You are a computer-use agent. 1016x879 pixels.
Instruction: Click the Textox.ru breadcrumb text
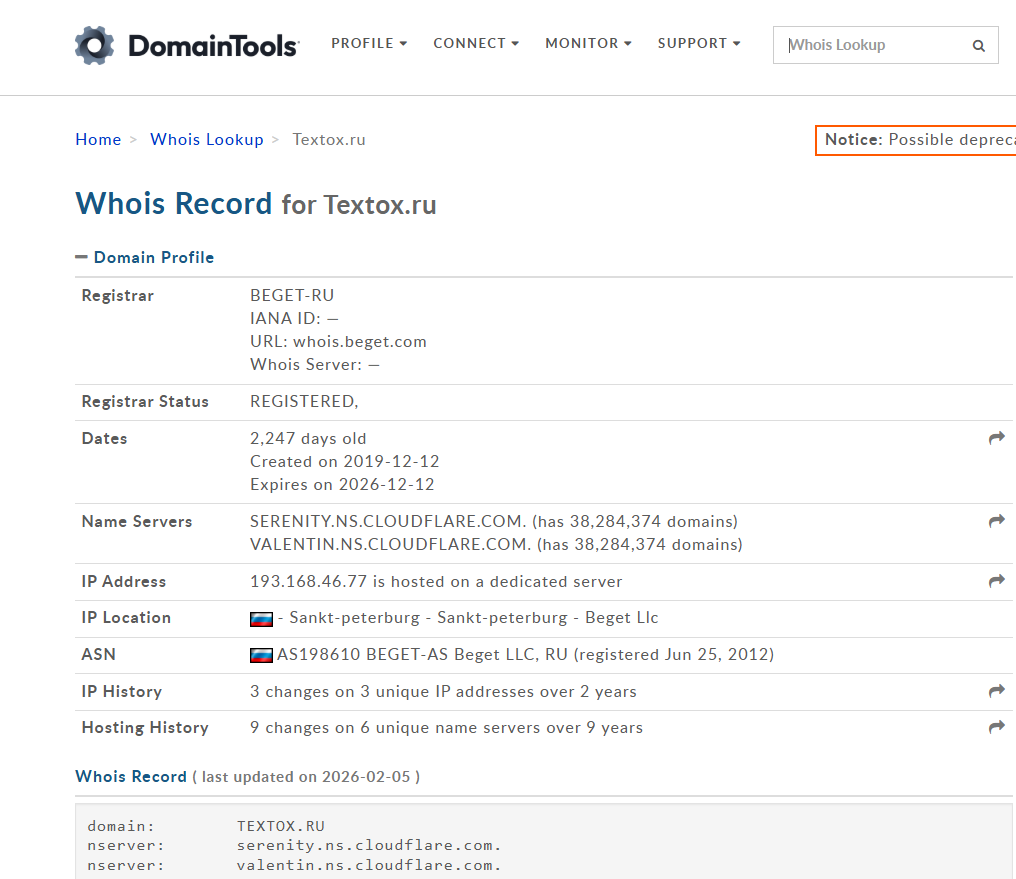pyautogui.click(x=329, y=139)
